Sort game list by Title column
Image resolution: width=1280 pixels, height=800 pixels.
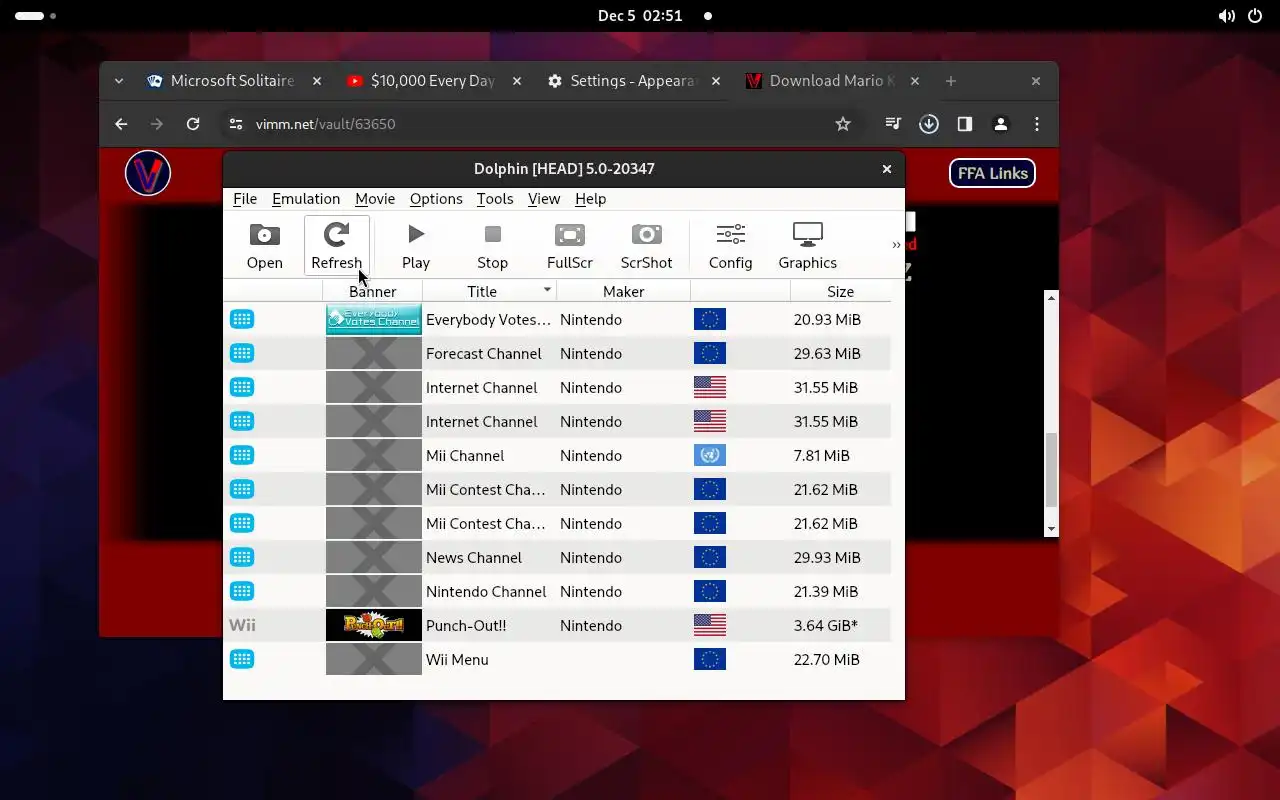[x=489, y=291]
